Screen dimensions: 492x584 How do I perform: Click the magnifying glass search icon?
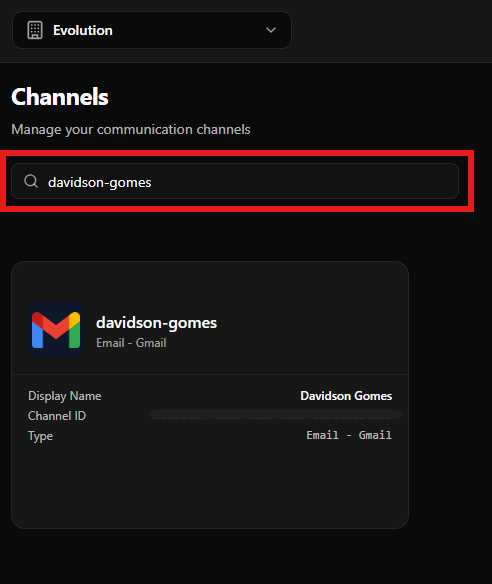click(x=31, y=181)
